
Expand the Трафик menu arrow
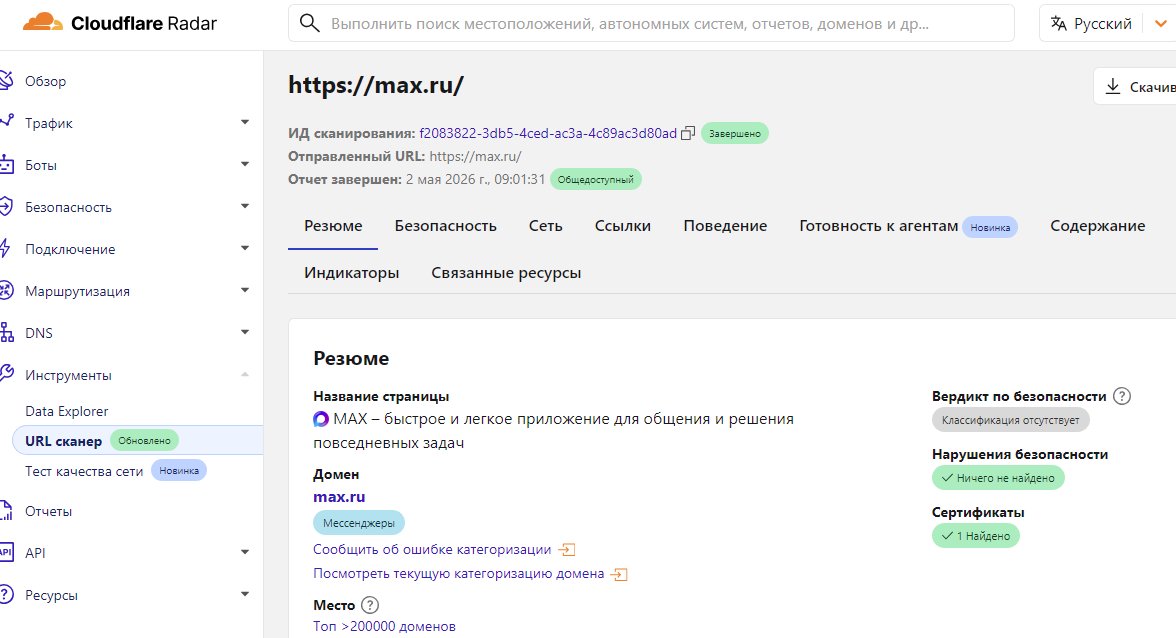pyautogui.click(x=244, y=121)
